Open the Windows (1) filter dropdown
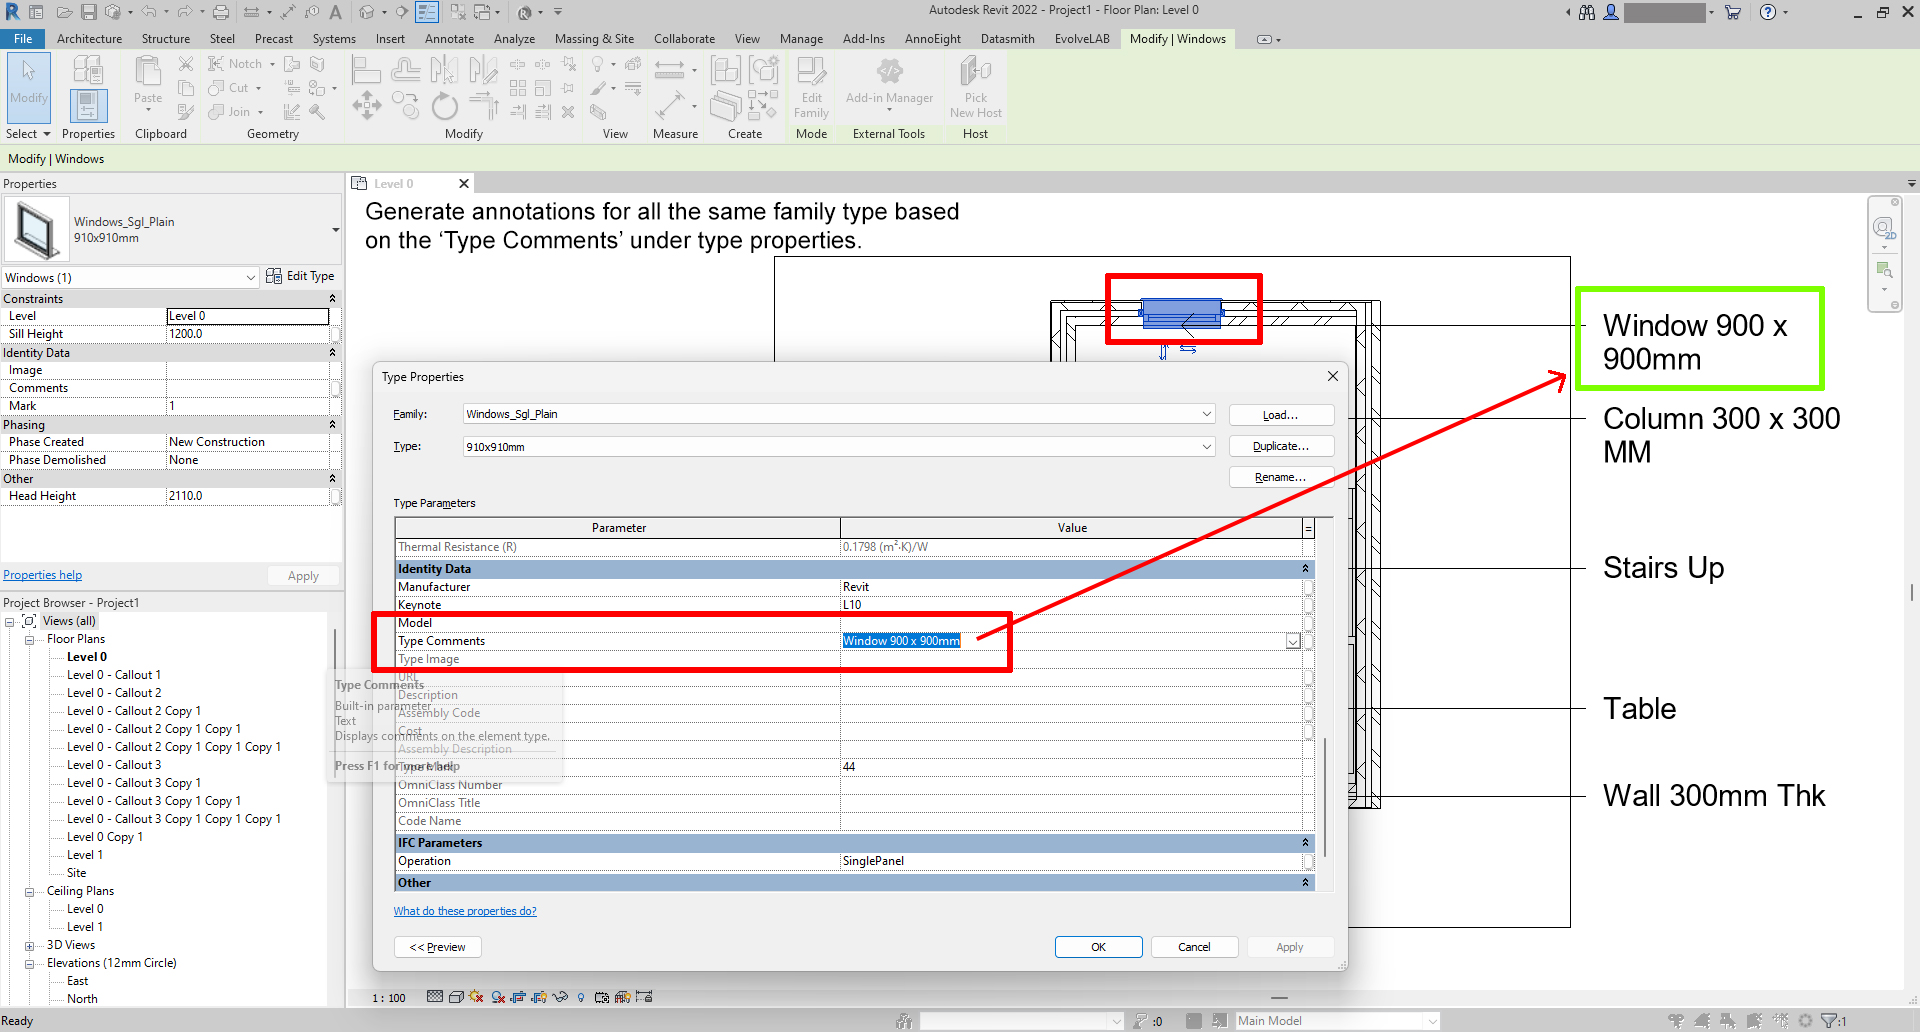This screenshot has height=1032, width=1920. [251, 278]
